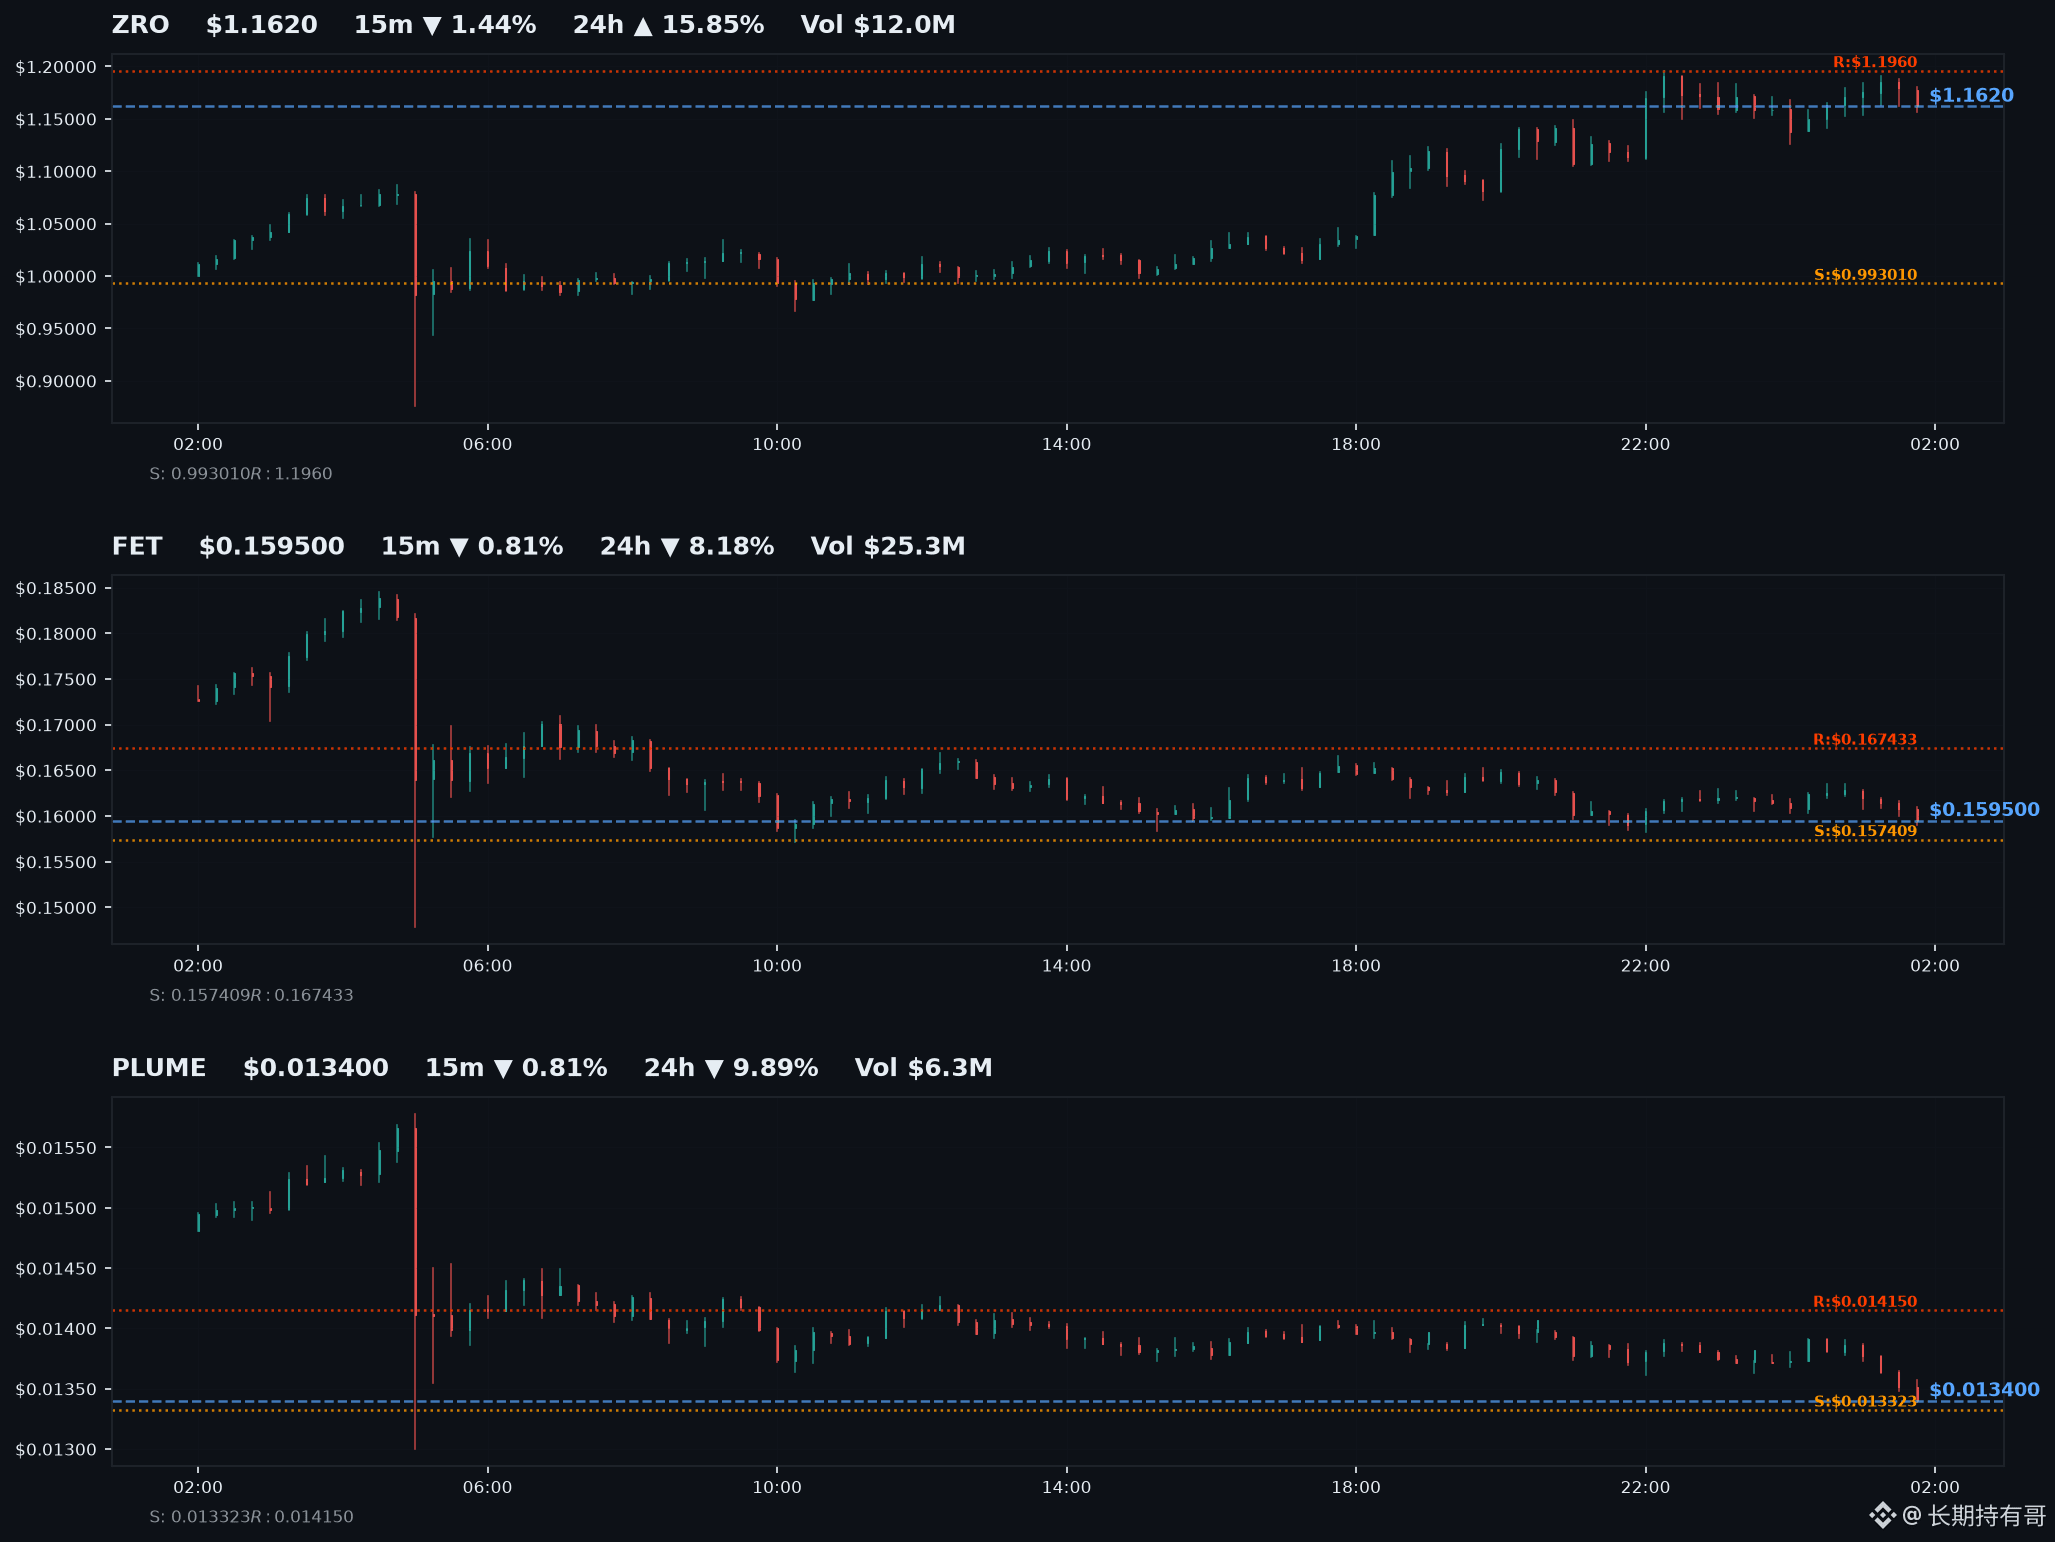Screen dimensions: 2055x1542
Task: Click the S:$0.993010 support label
Action: [1866, 275]
